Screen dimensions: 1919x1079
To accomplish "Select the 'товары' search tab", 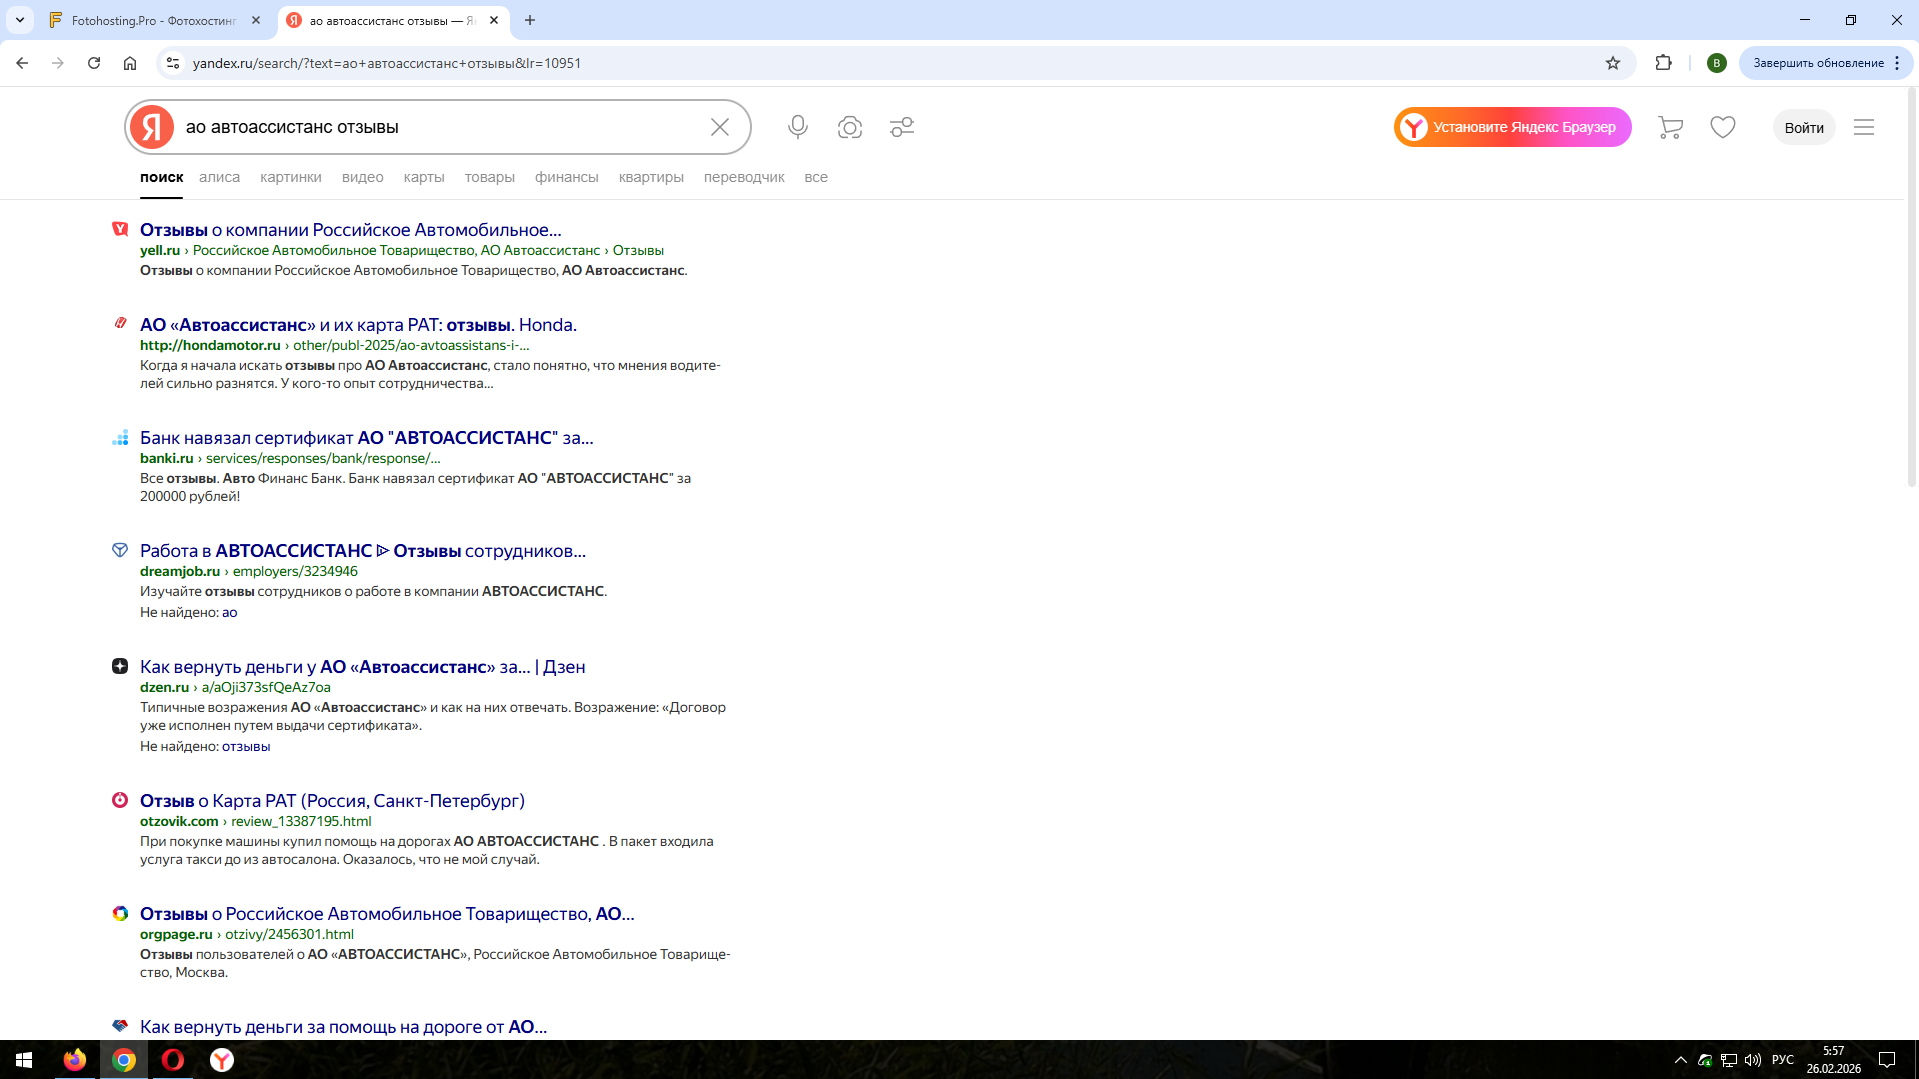I will pos(490,177).
